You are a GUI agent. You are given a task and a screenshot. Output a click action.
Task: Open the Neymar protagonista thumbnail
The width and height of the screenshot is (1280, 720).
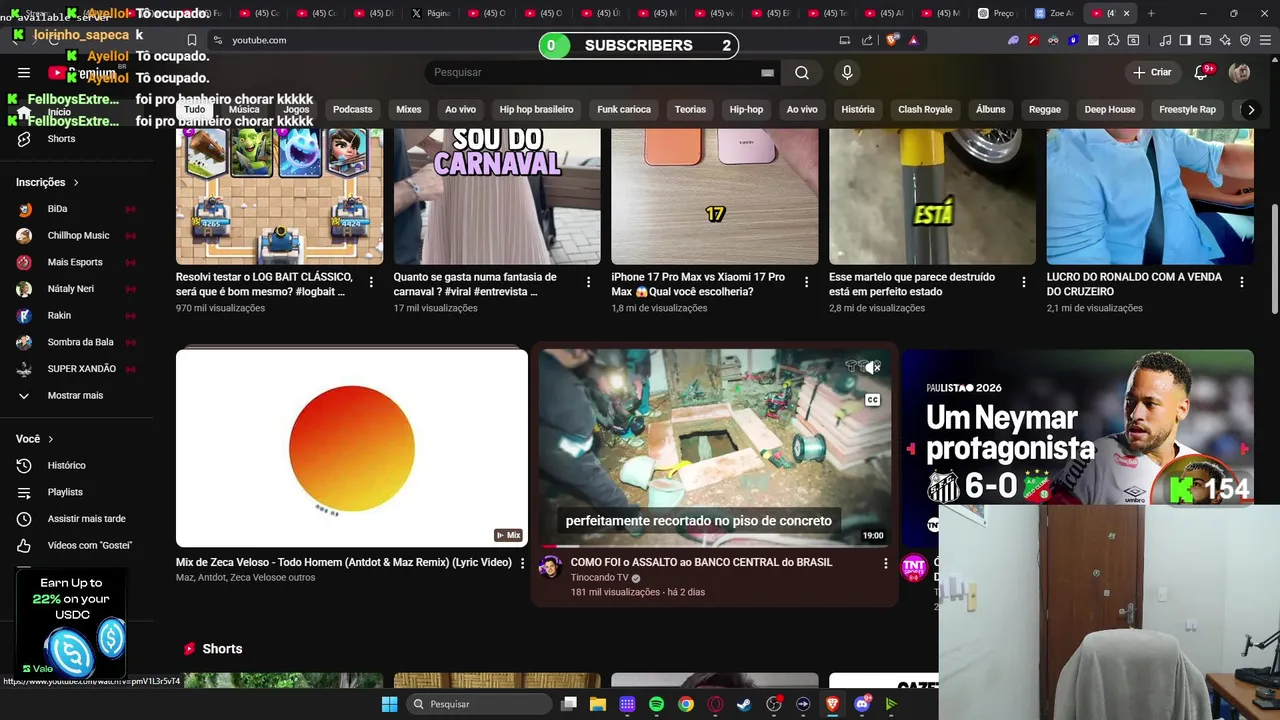tap(1077, 448)
